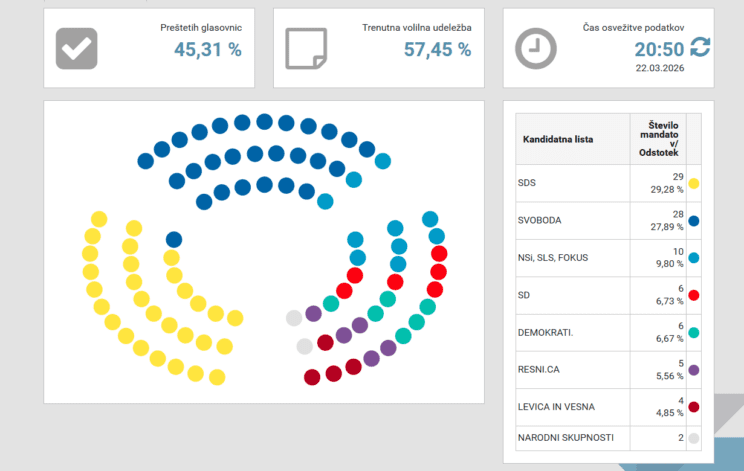This screenshot has height=471, width=744.
Task: Click the Število mandatov/Odstotek column header
Action: tap(660, 138)
